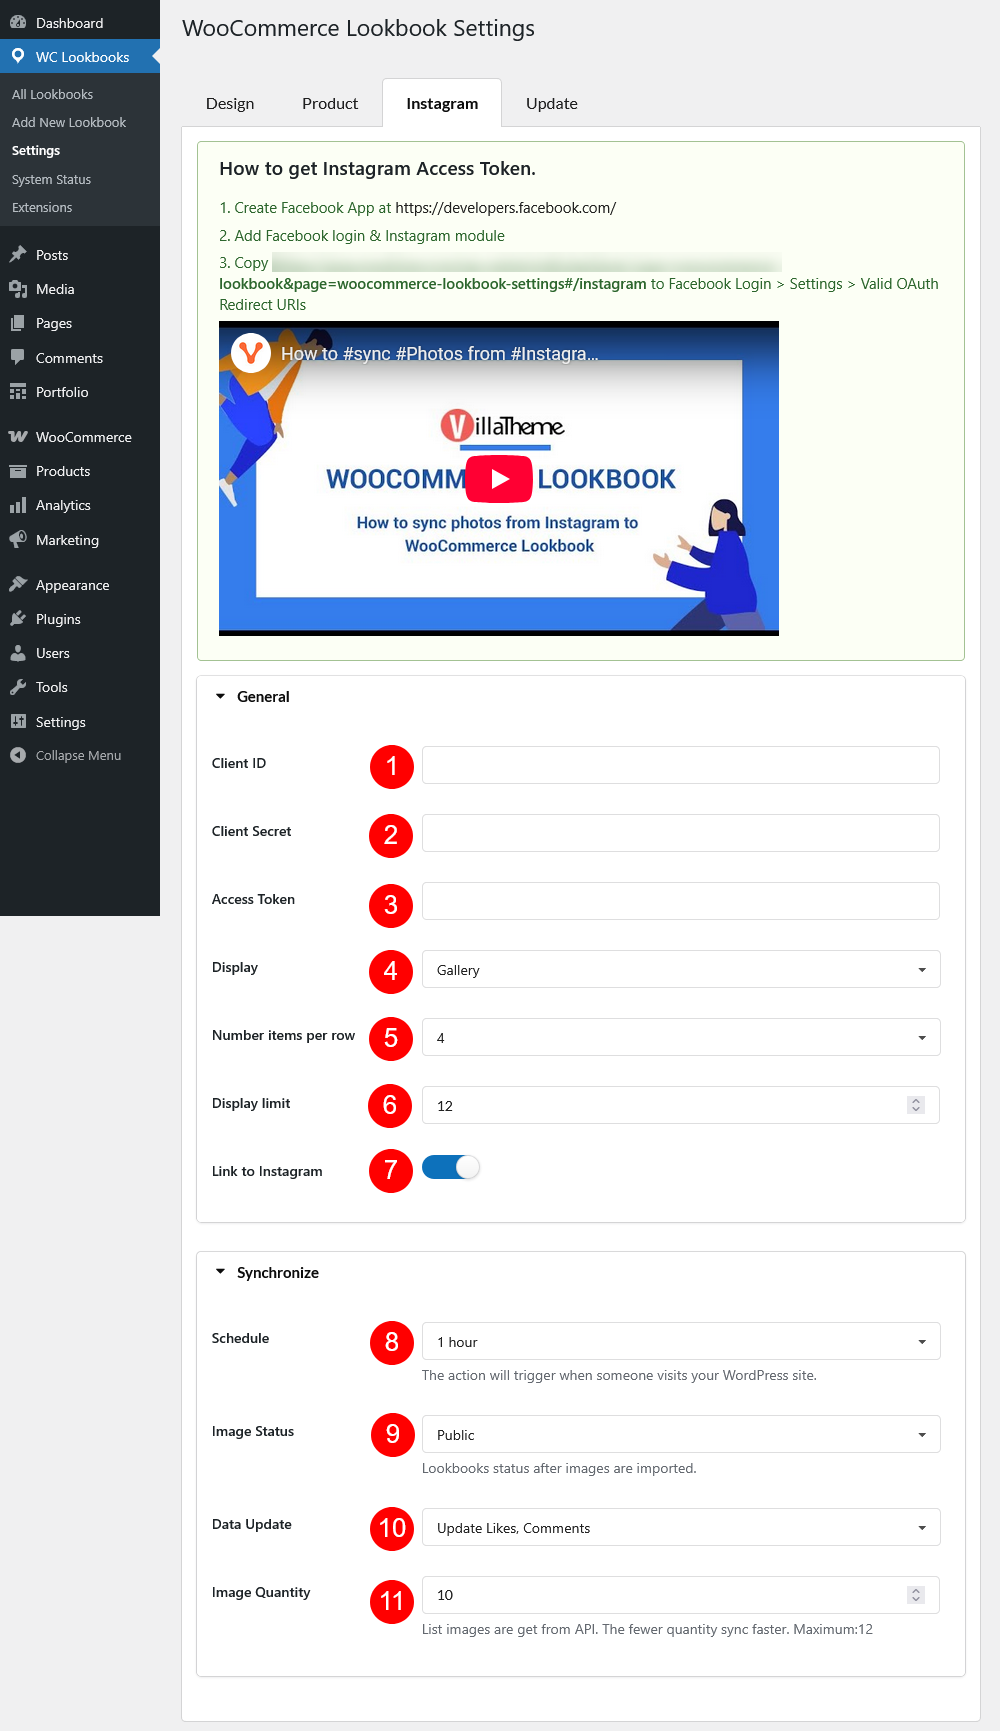Click the Settings sliders icon in sidebar

18,722
